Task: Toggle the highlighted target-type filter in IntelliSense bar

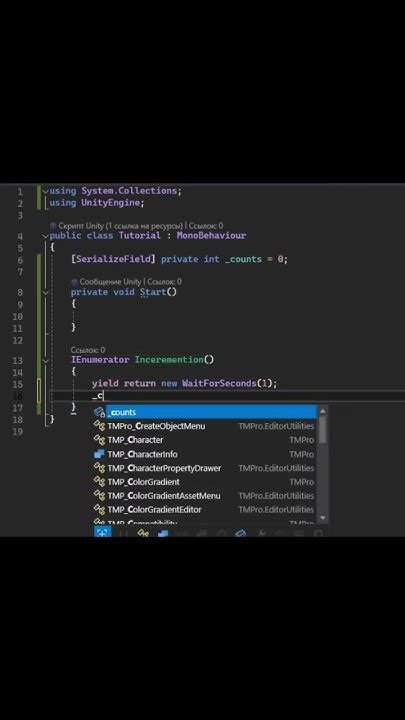Action: coord(102,532)
